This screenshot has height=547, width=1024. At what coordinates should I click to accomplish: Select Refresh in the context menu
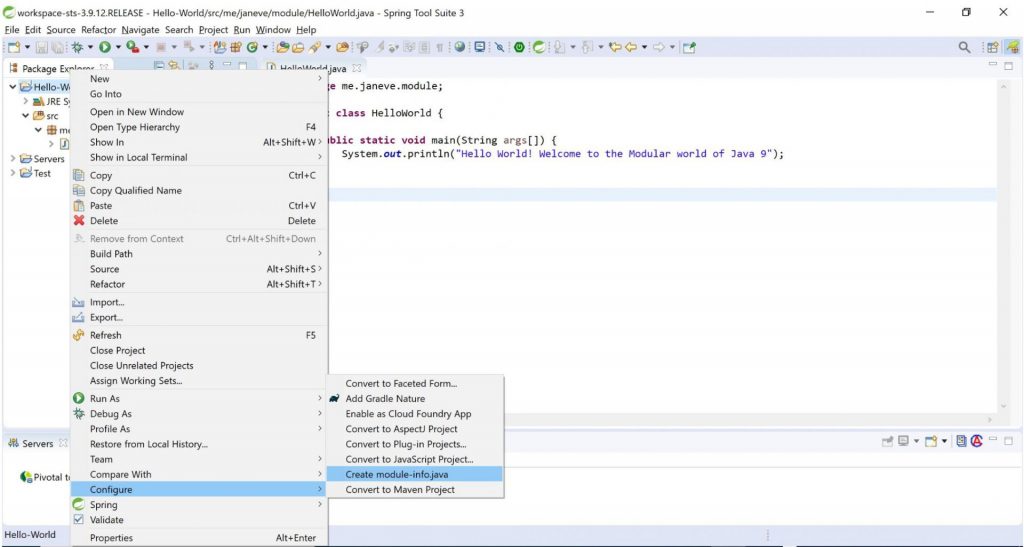click(199, 335)
